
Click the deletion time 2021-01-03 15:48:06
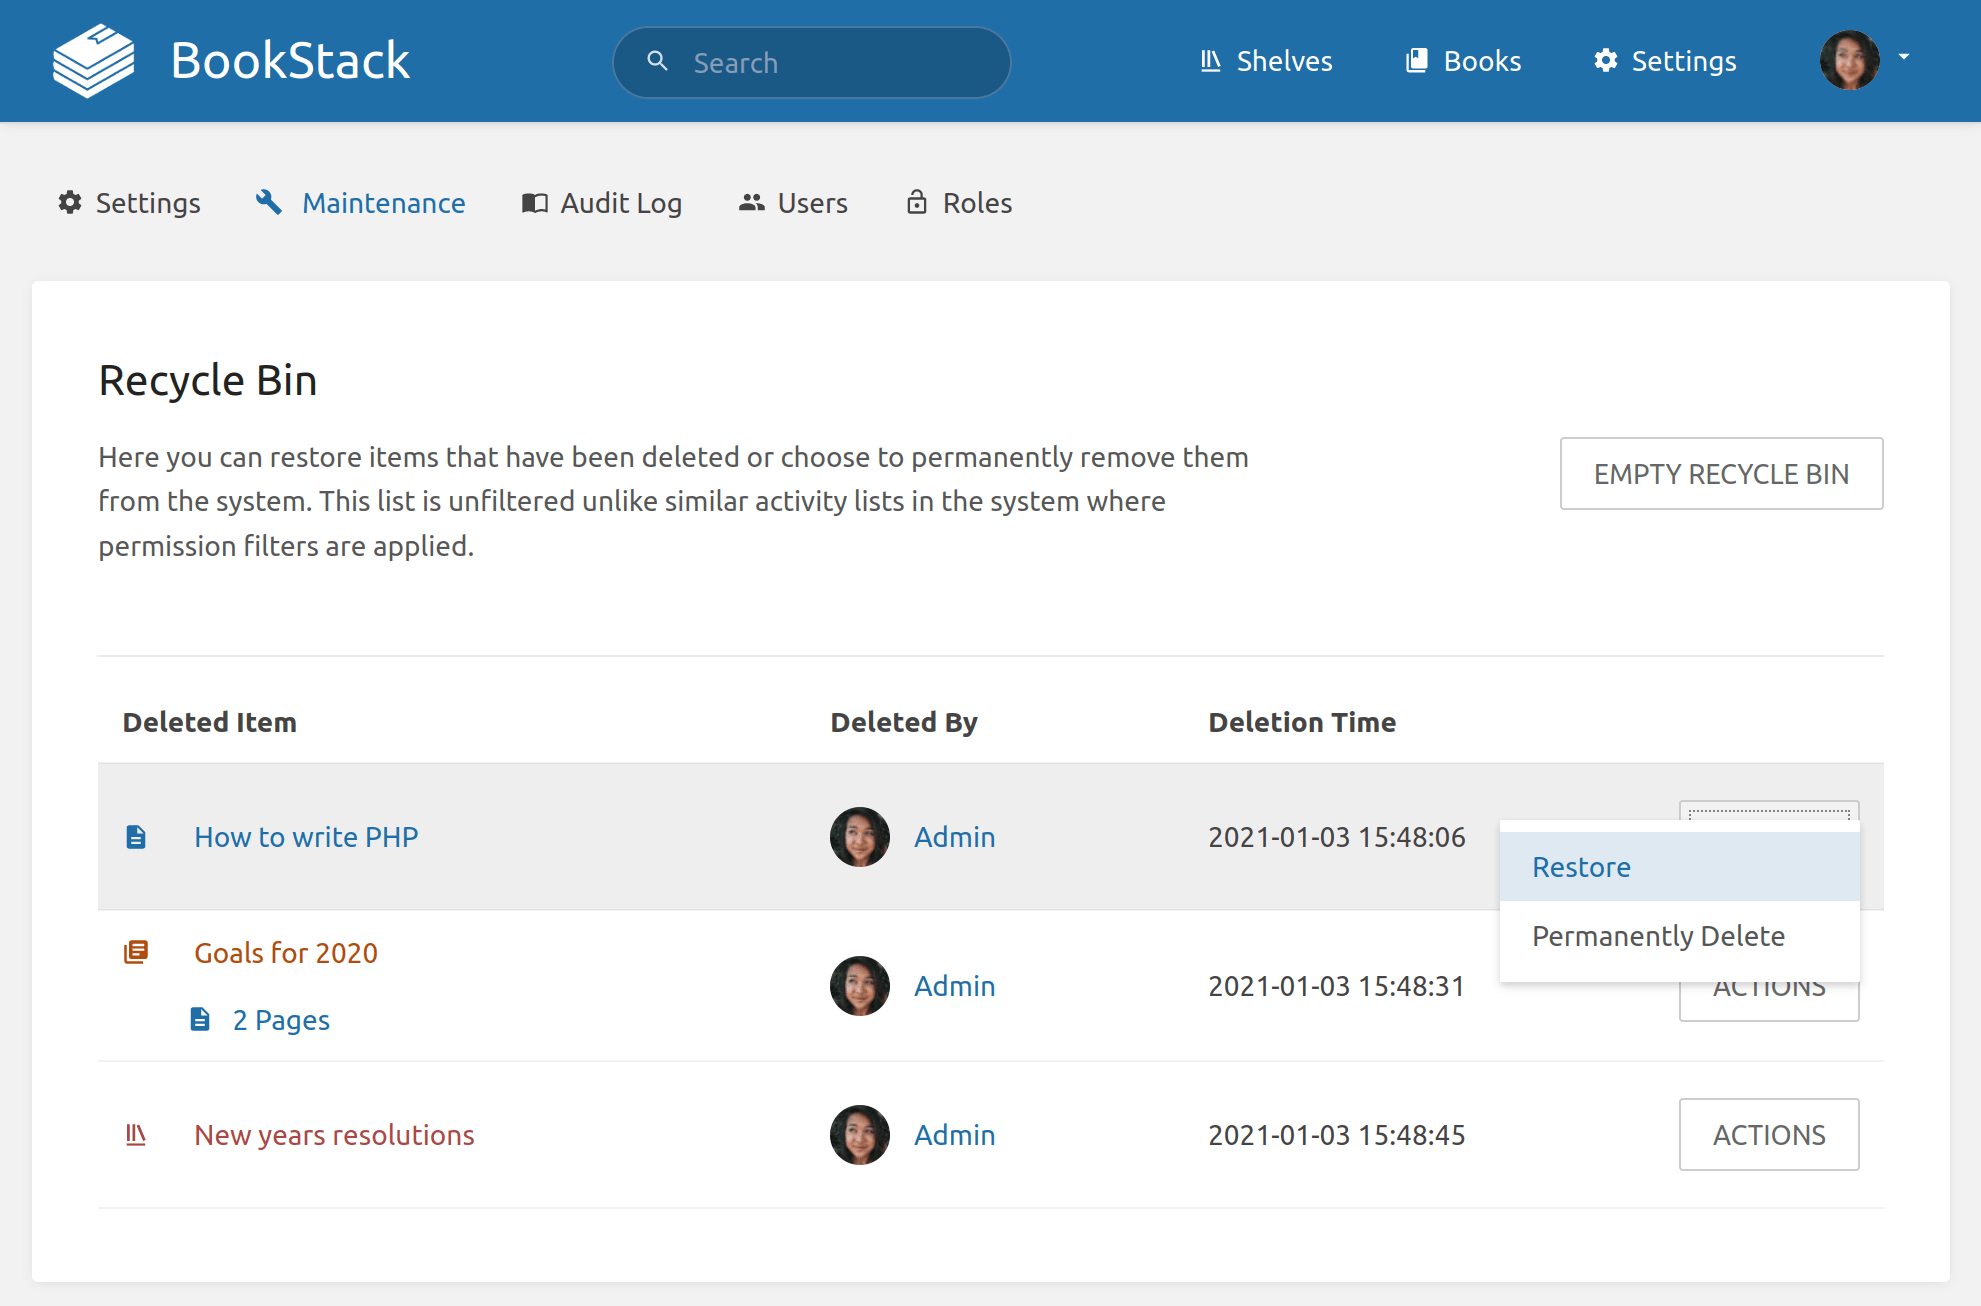coord(1337,837)
